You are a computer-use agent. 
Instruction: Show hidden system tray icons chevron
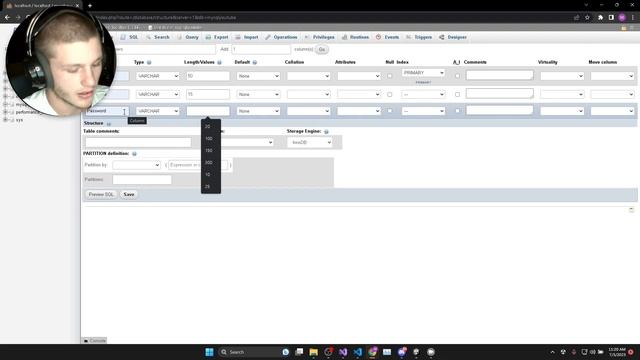click(x=553, y=352)
